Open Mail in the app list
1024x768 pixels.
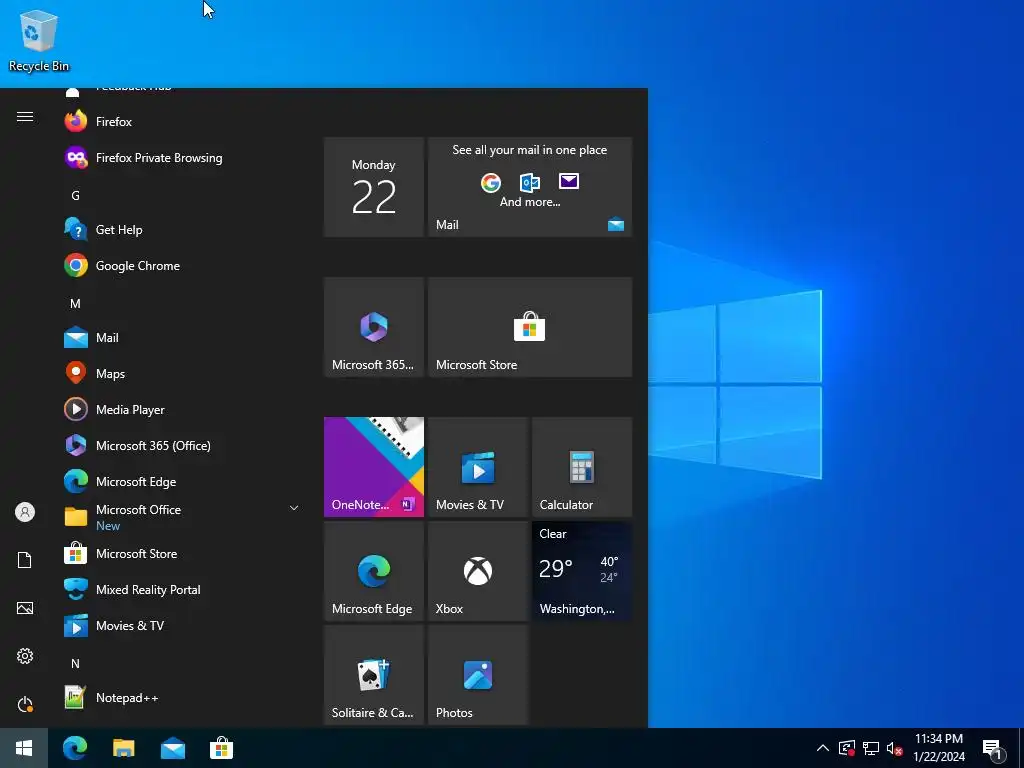[183, 337]
